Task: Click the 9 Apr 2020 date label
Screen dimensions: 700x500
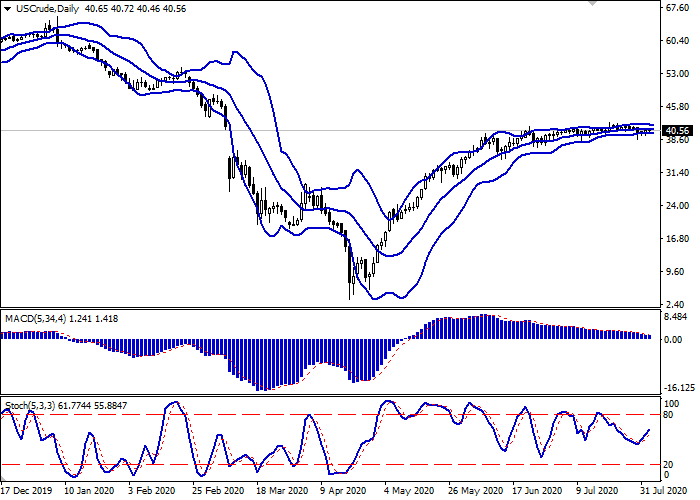Action: tap(341, 491)
